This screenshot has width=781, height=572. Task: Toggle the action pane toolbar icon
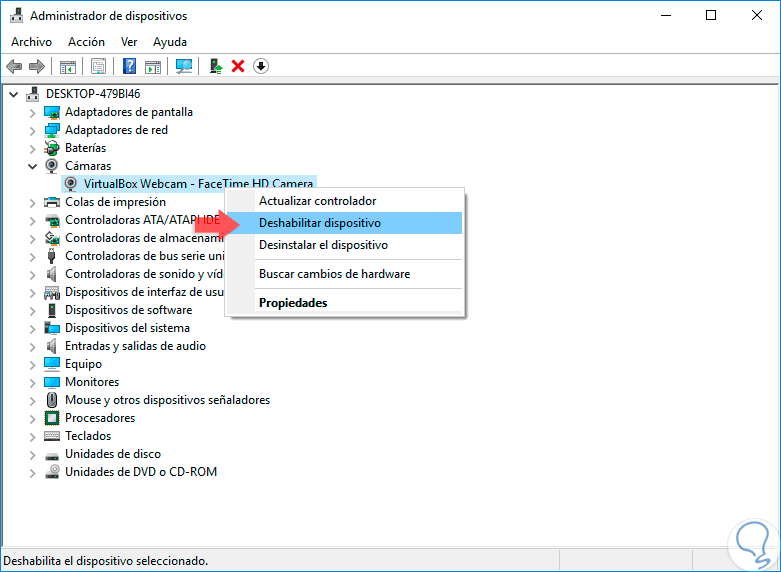153,66
